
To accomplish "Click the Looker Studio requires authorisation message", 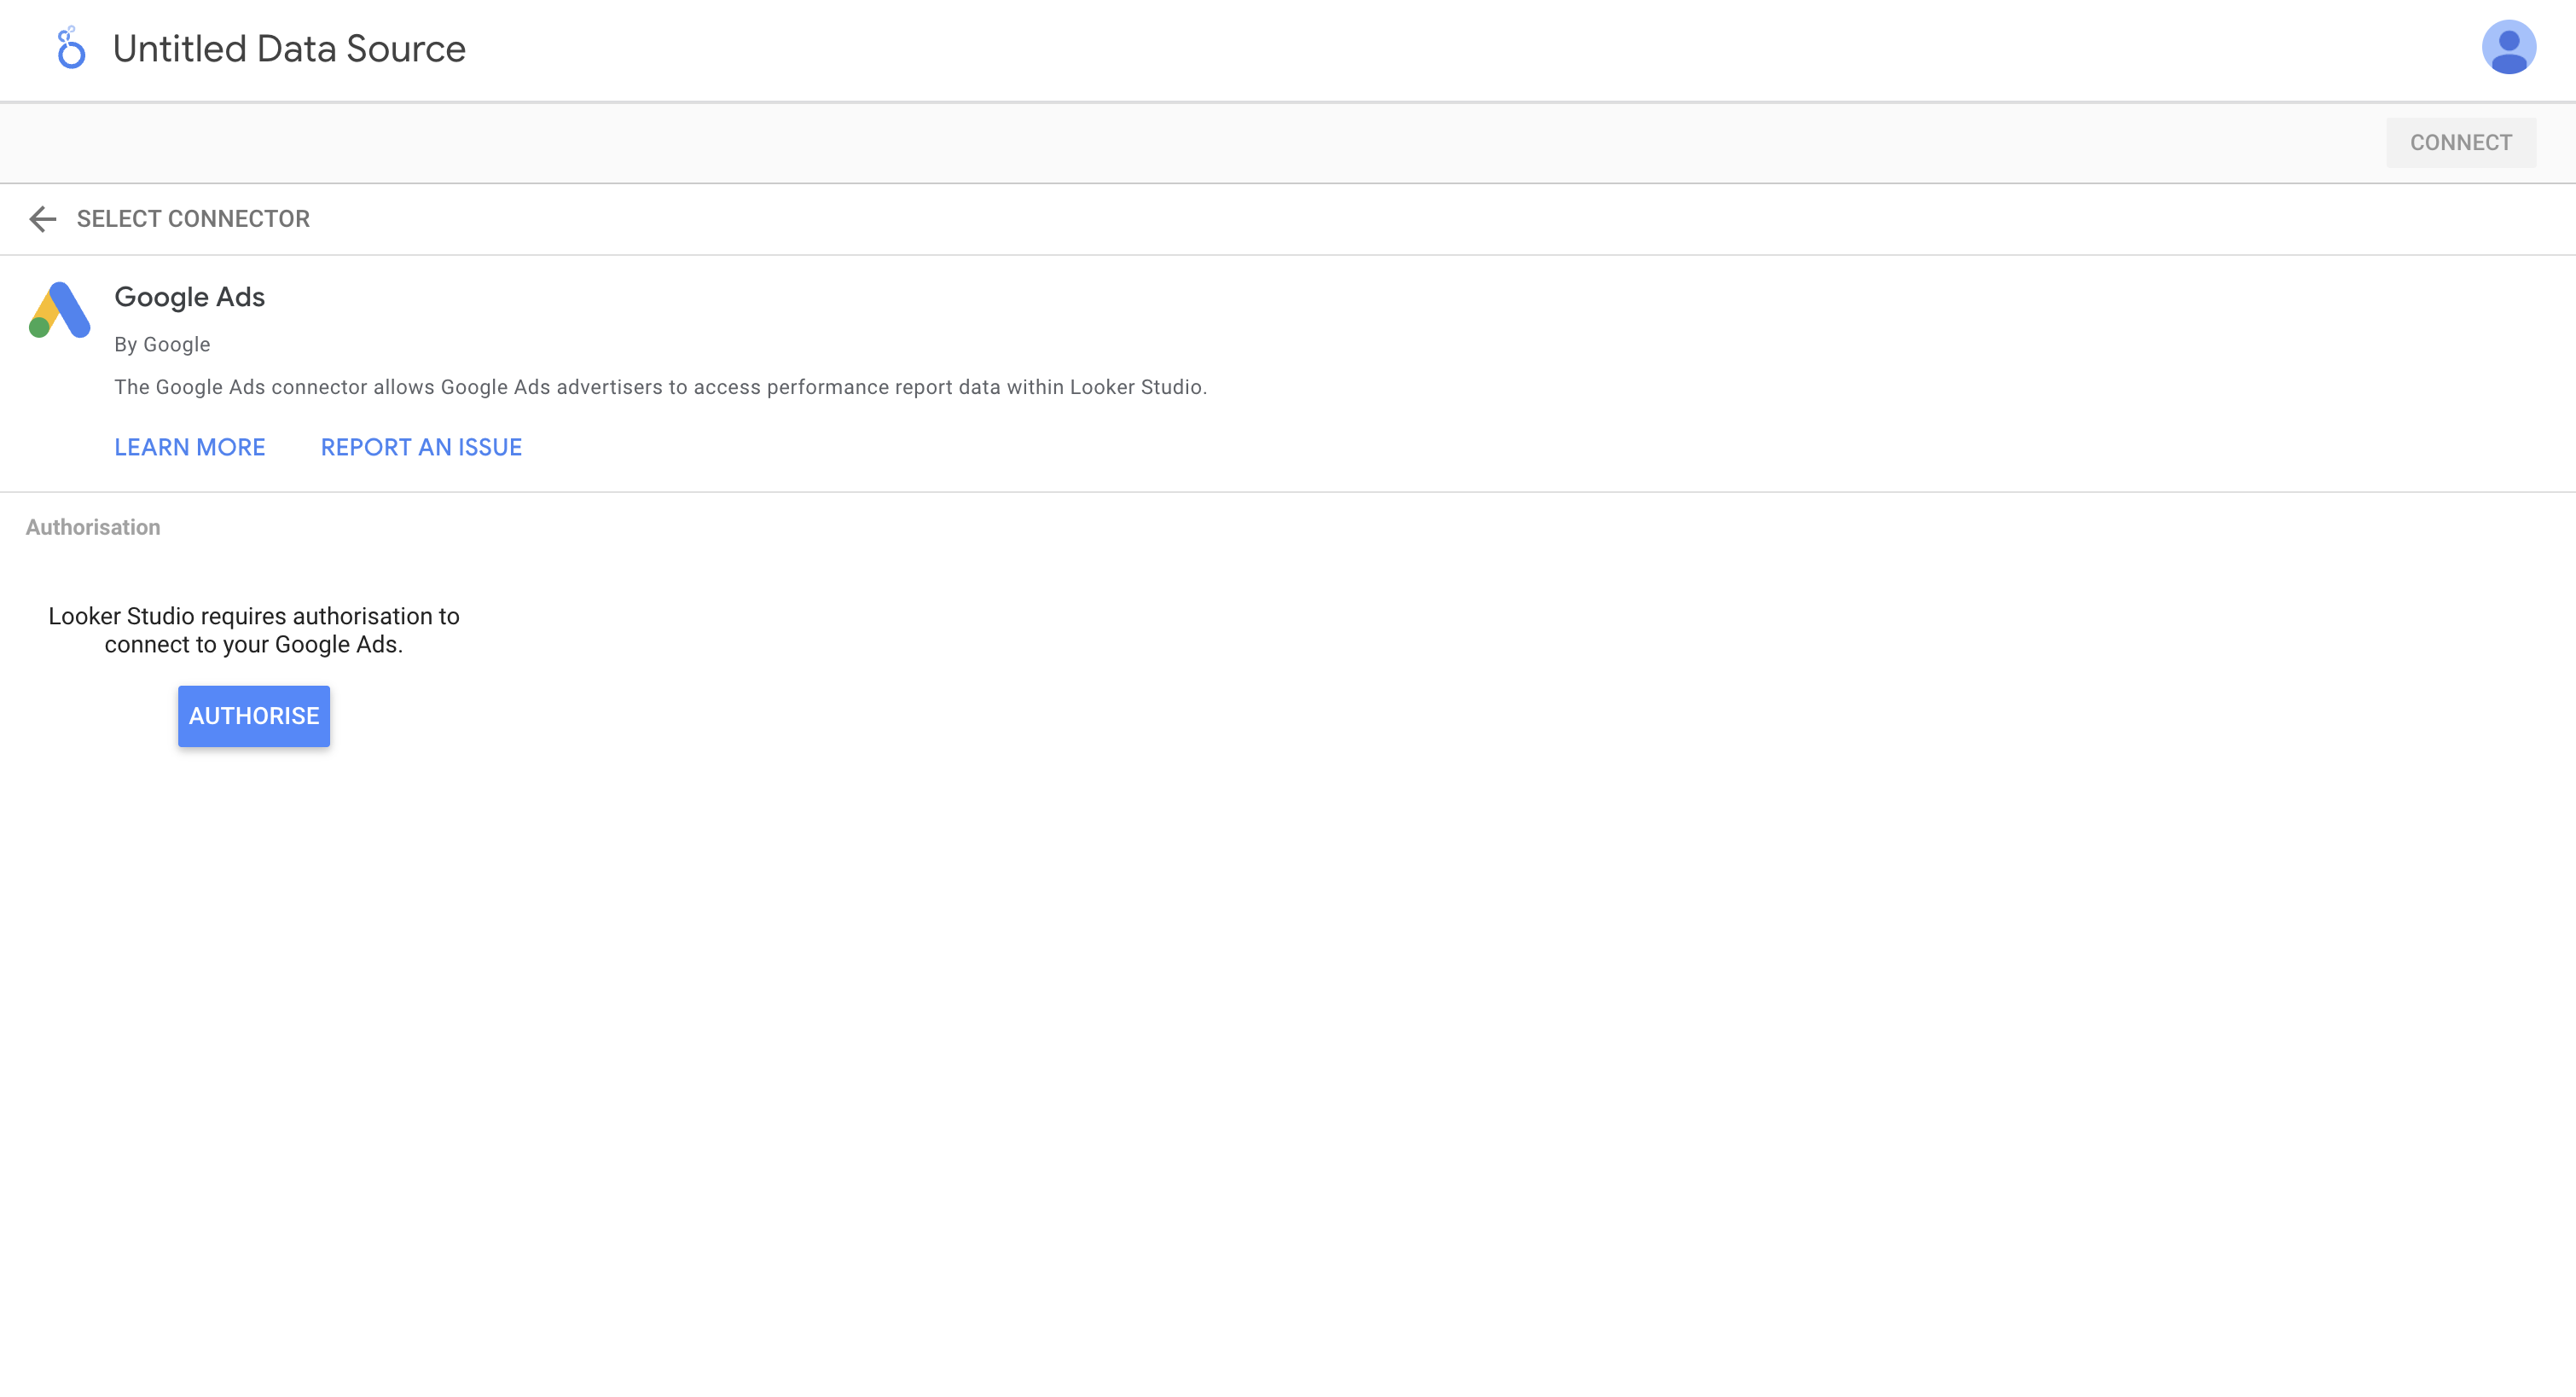I will click(254, 616).
